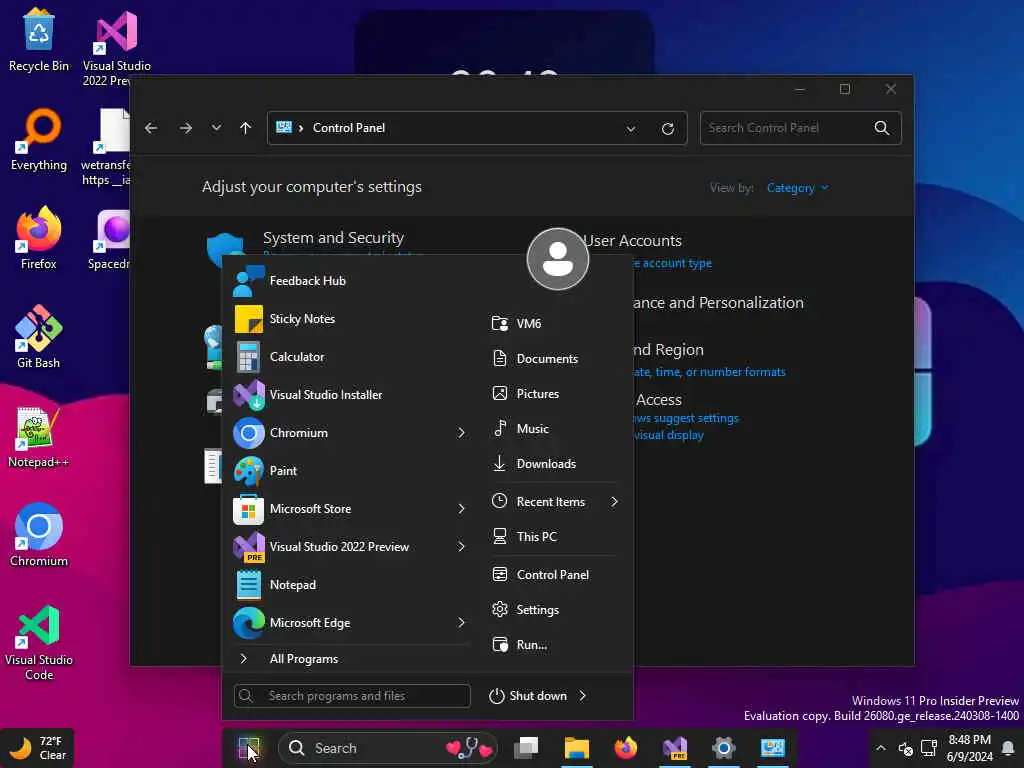Refresh the Control Panel view
The width and height of the screenshot is (1024, 768).
point(667,129)
